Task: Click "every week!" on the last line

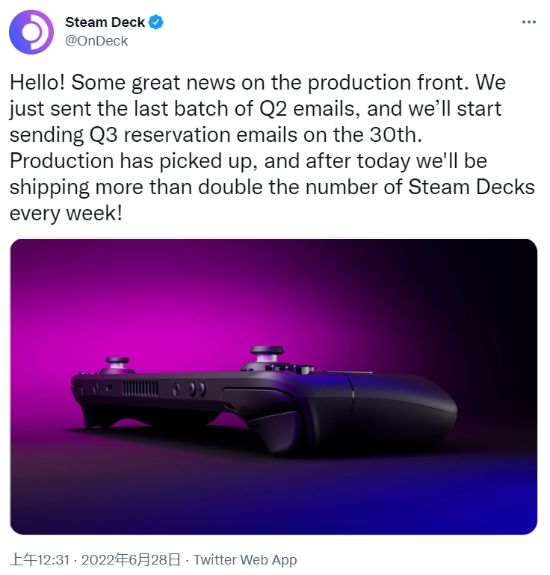Action: point(66,213)
